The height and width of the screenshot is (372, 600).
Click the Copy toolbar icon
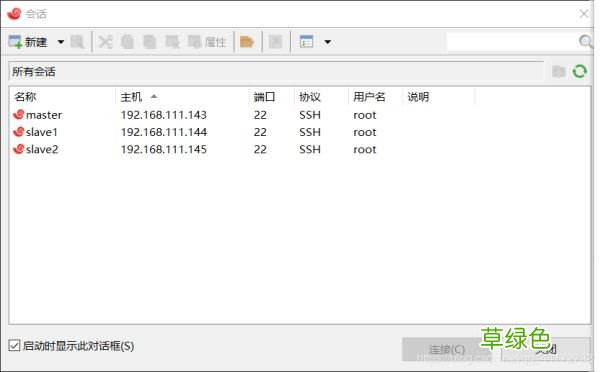[x=127, y=42]
